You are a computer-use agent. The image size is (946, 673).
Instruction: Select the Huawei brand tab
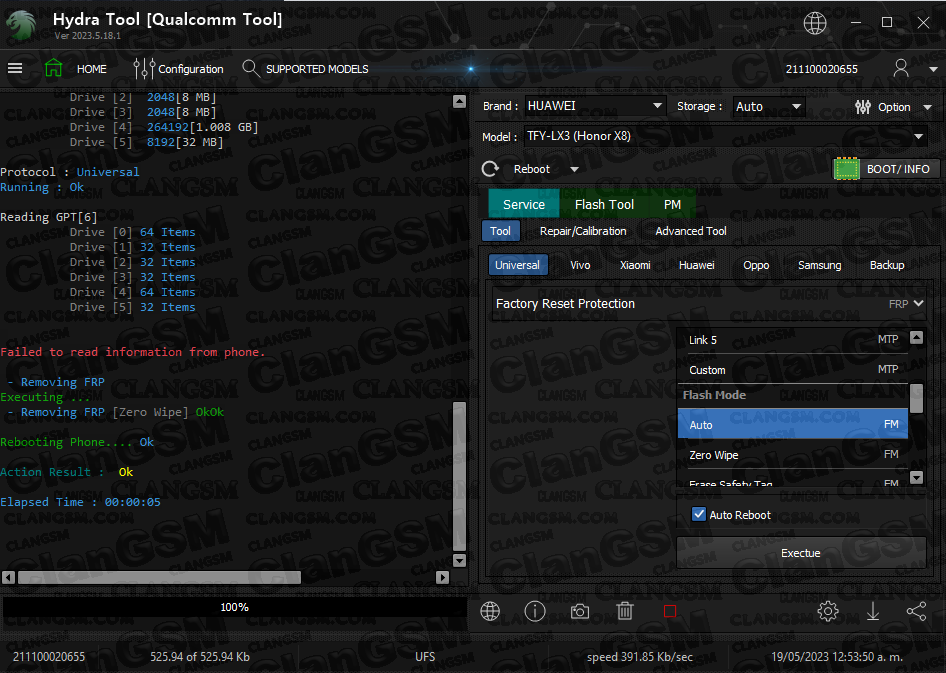pos(696,265)
